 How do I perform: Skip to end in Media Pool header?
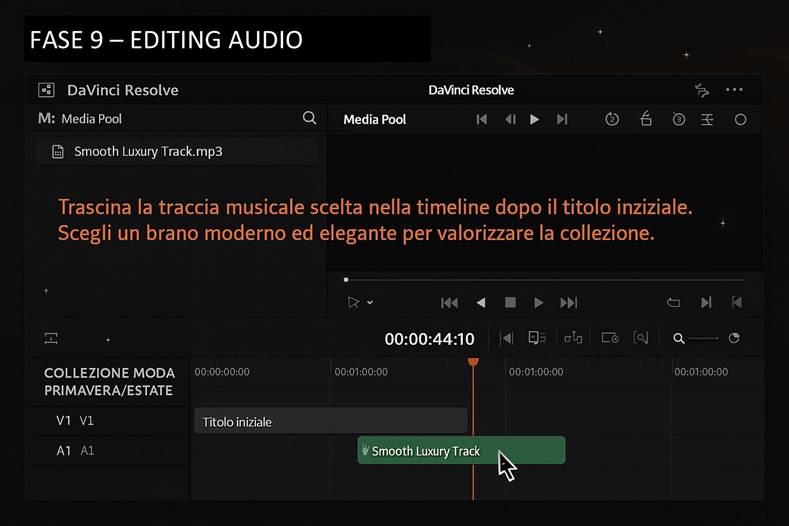[x=562, y=119]
